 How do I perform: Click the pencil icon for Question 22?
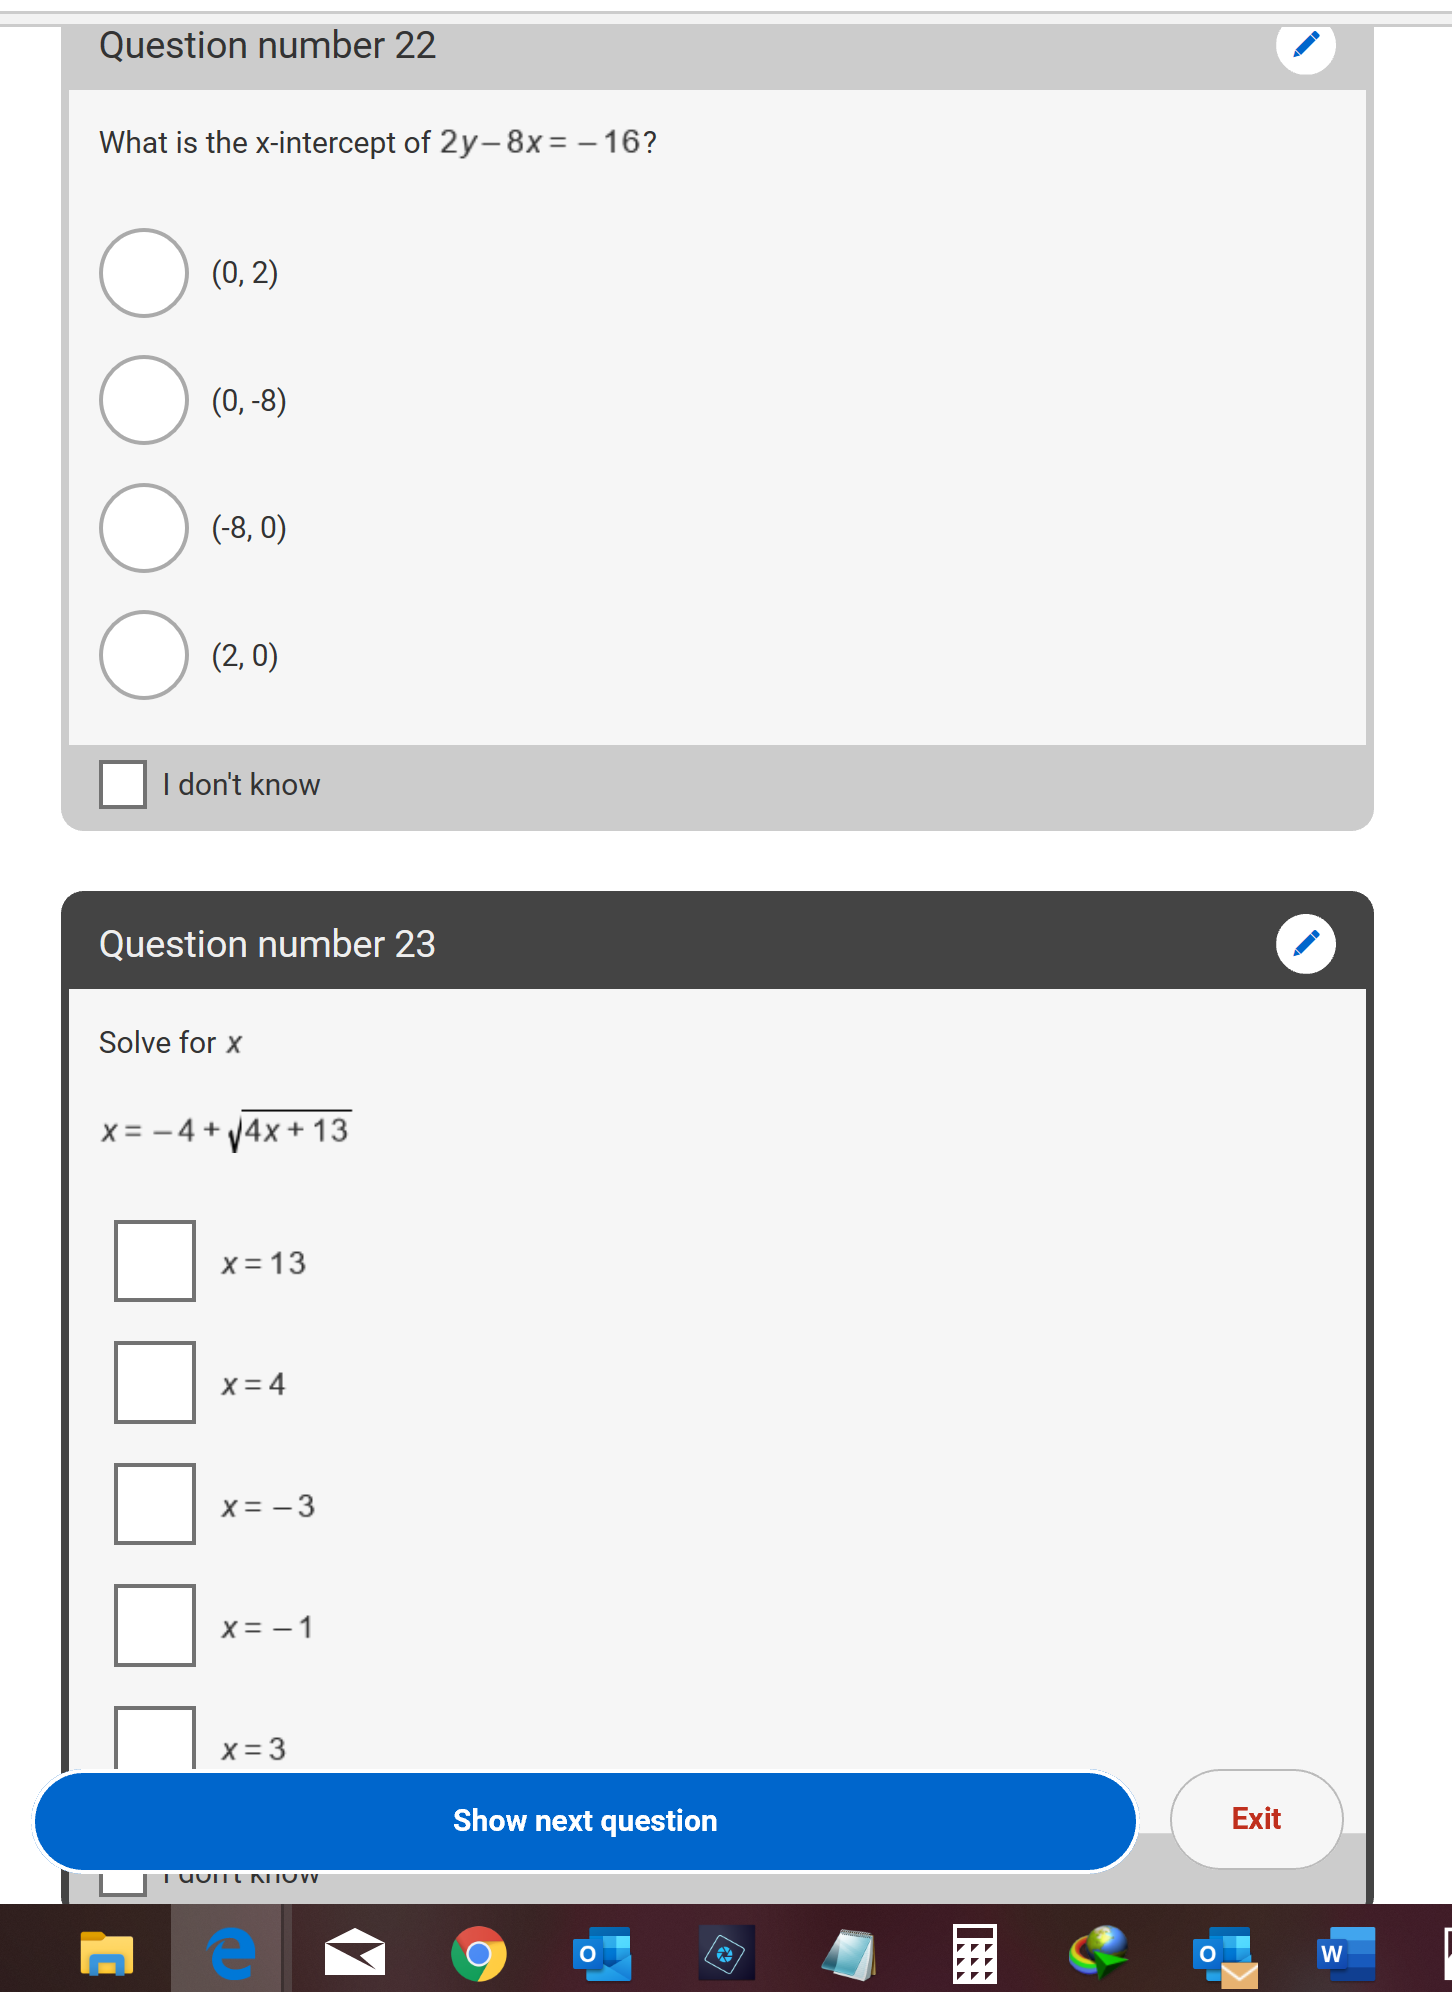(x=1305, y=45)
